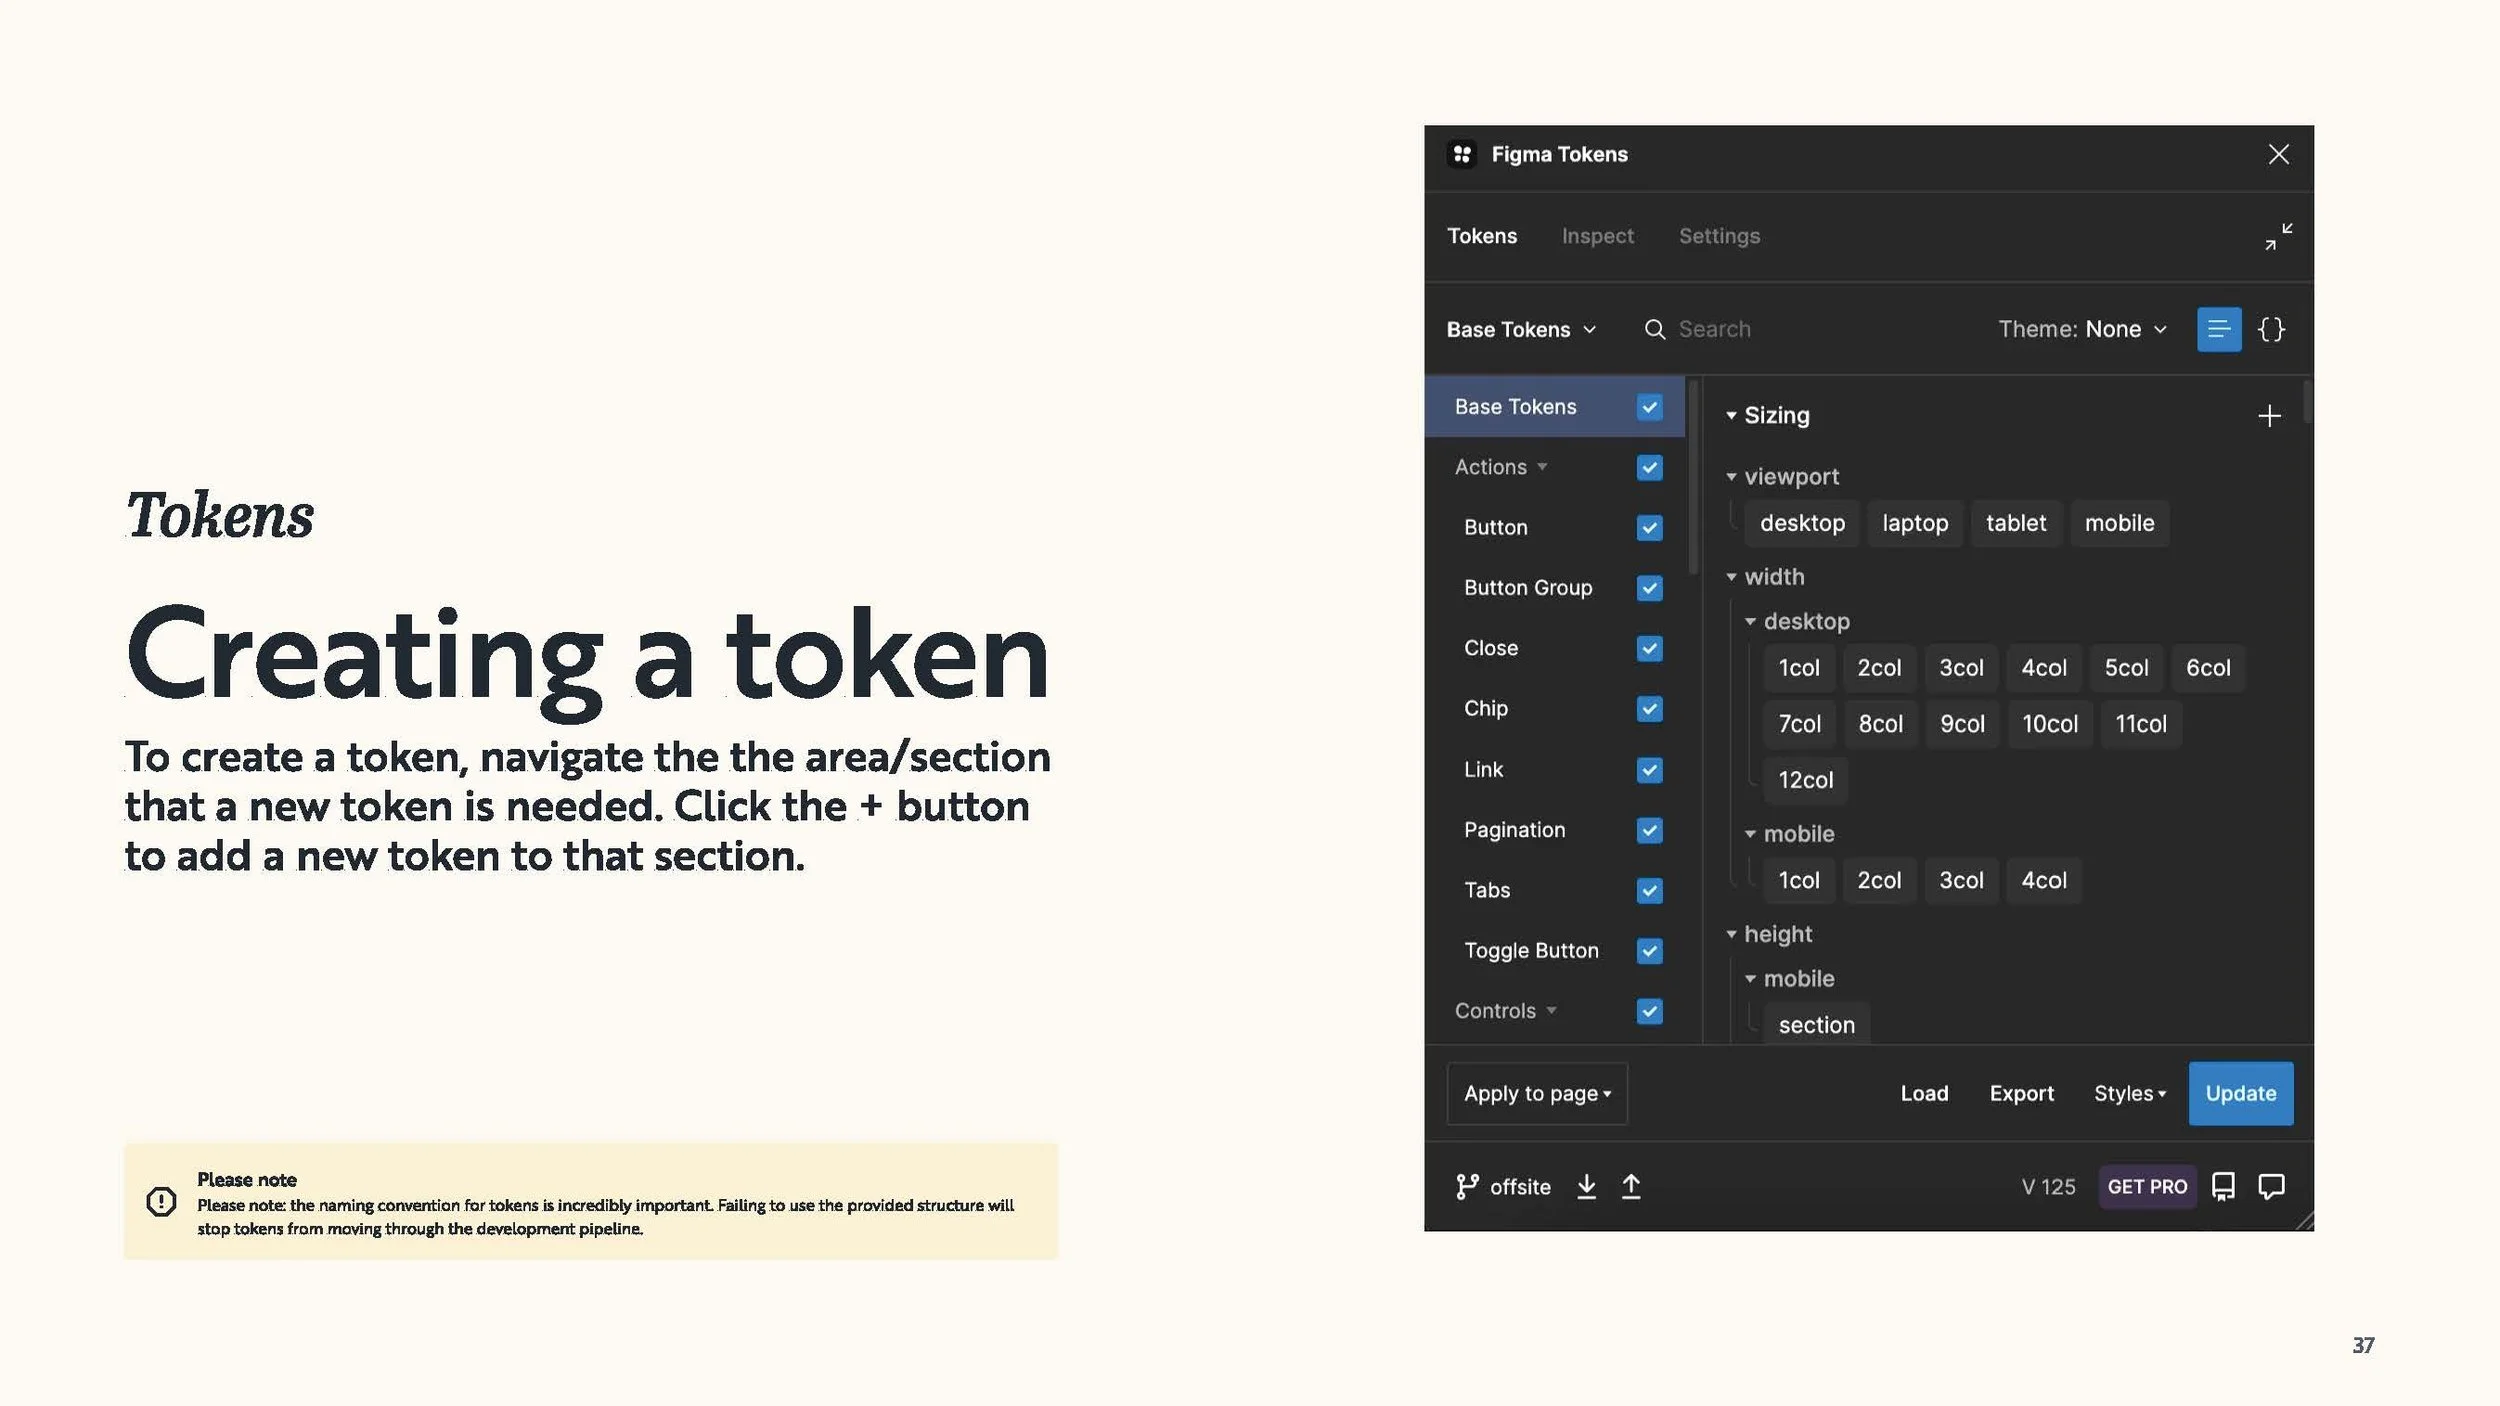Toggle the Button token set checkbox
2500x1406 pixels.
[1649, 527]
